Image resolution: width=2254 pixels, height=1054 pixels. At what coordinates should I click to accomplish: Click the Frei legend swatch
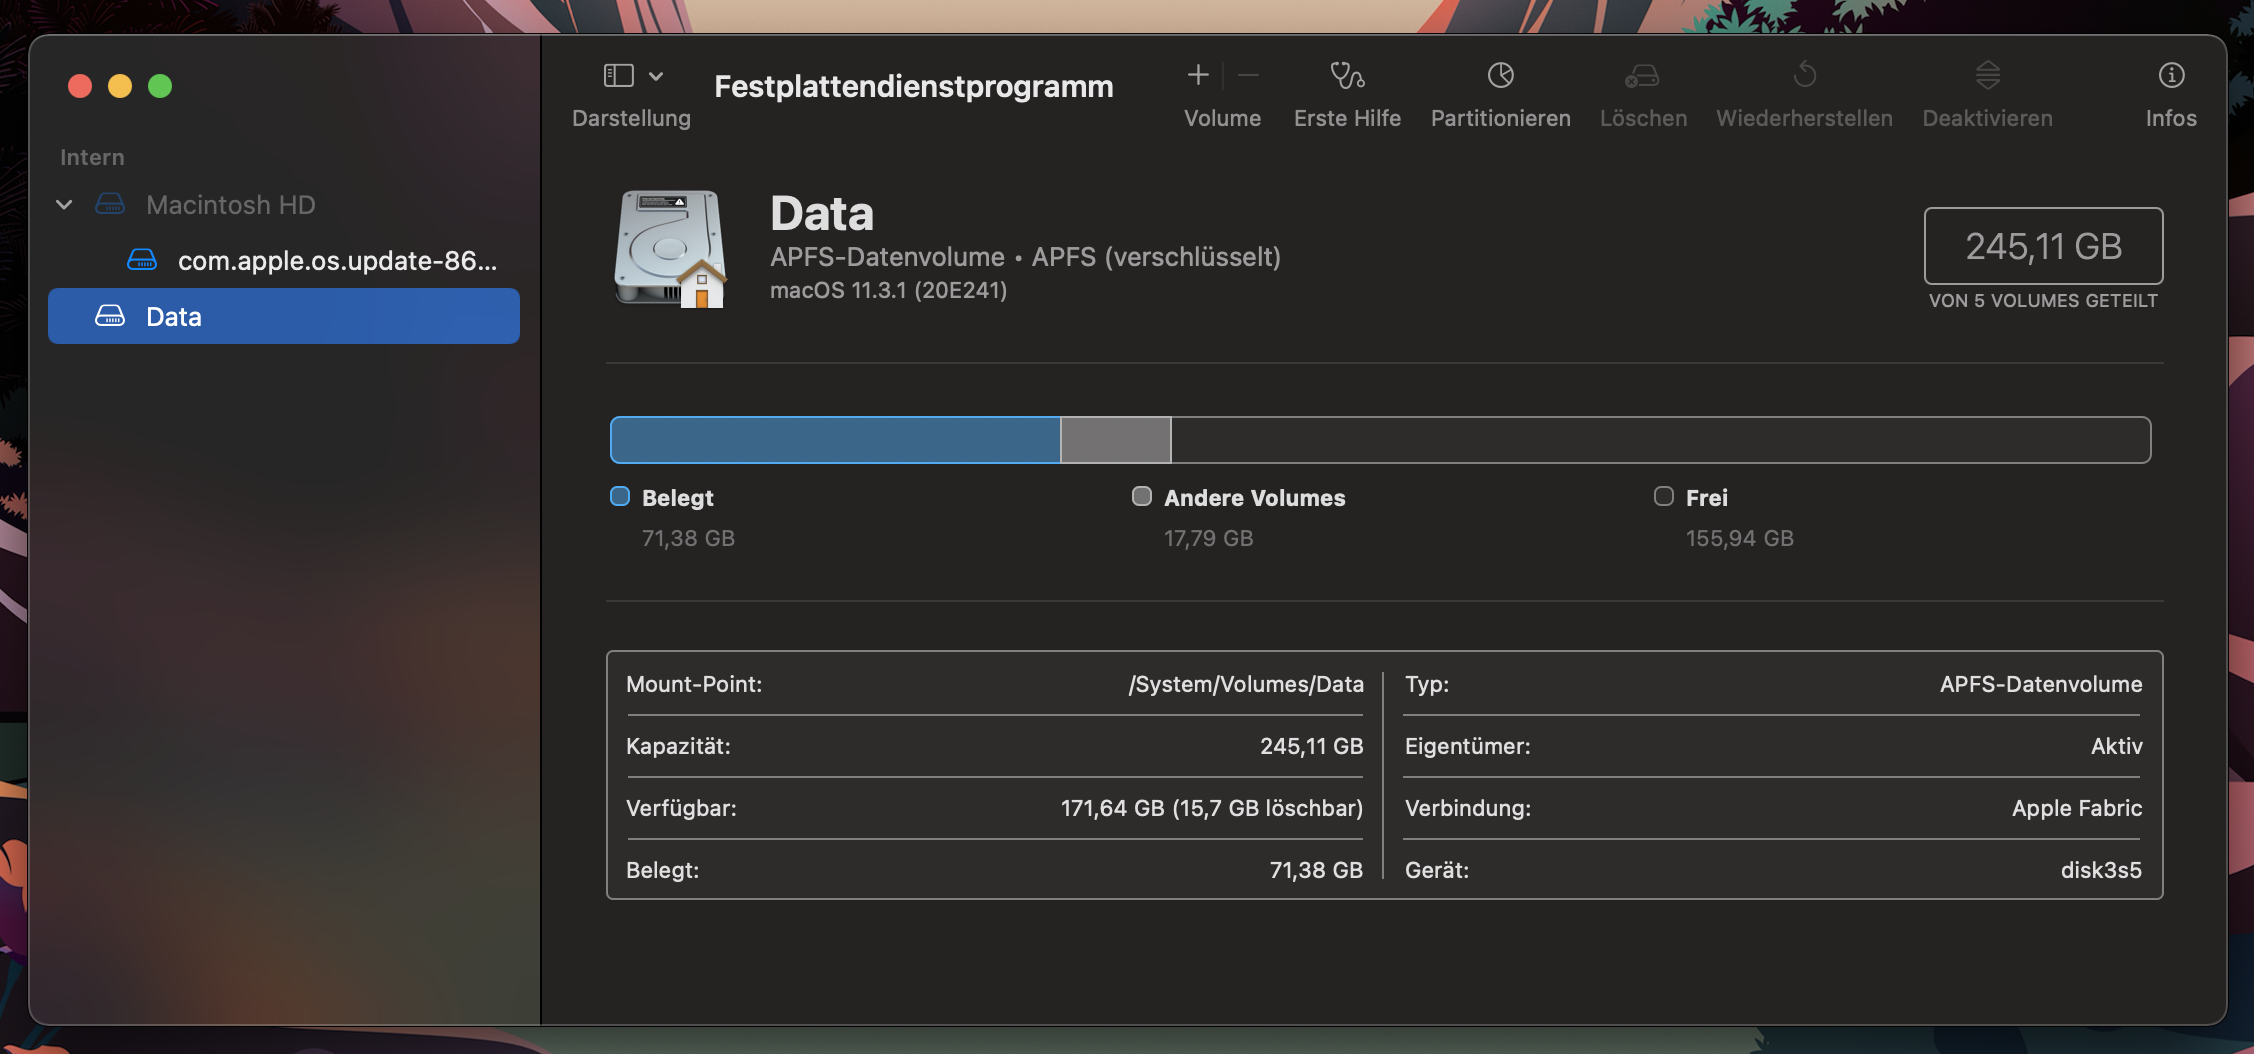coord(1664,497)
